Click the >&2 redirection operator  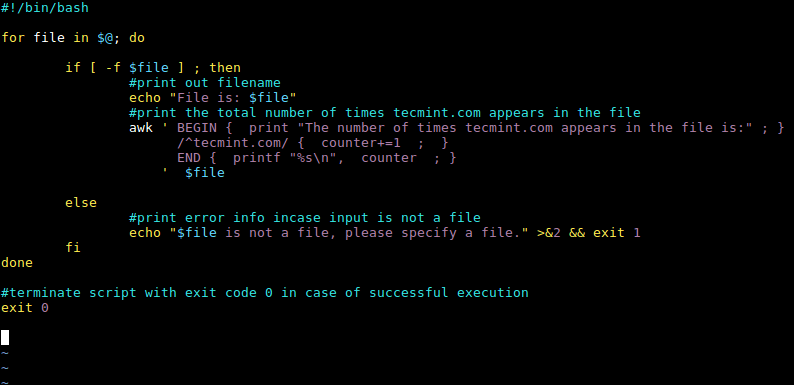pyautogui.click(x=549, y=233)
